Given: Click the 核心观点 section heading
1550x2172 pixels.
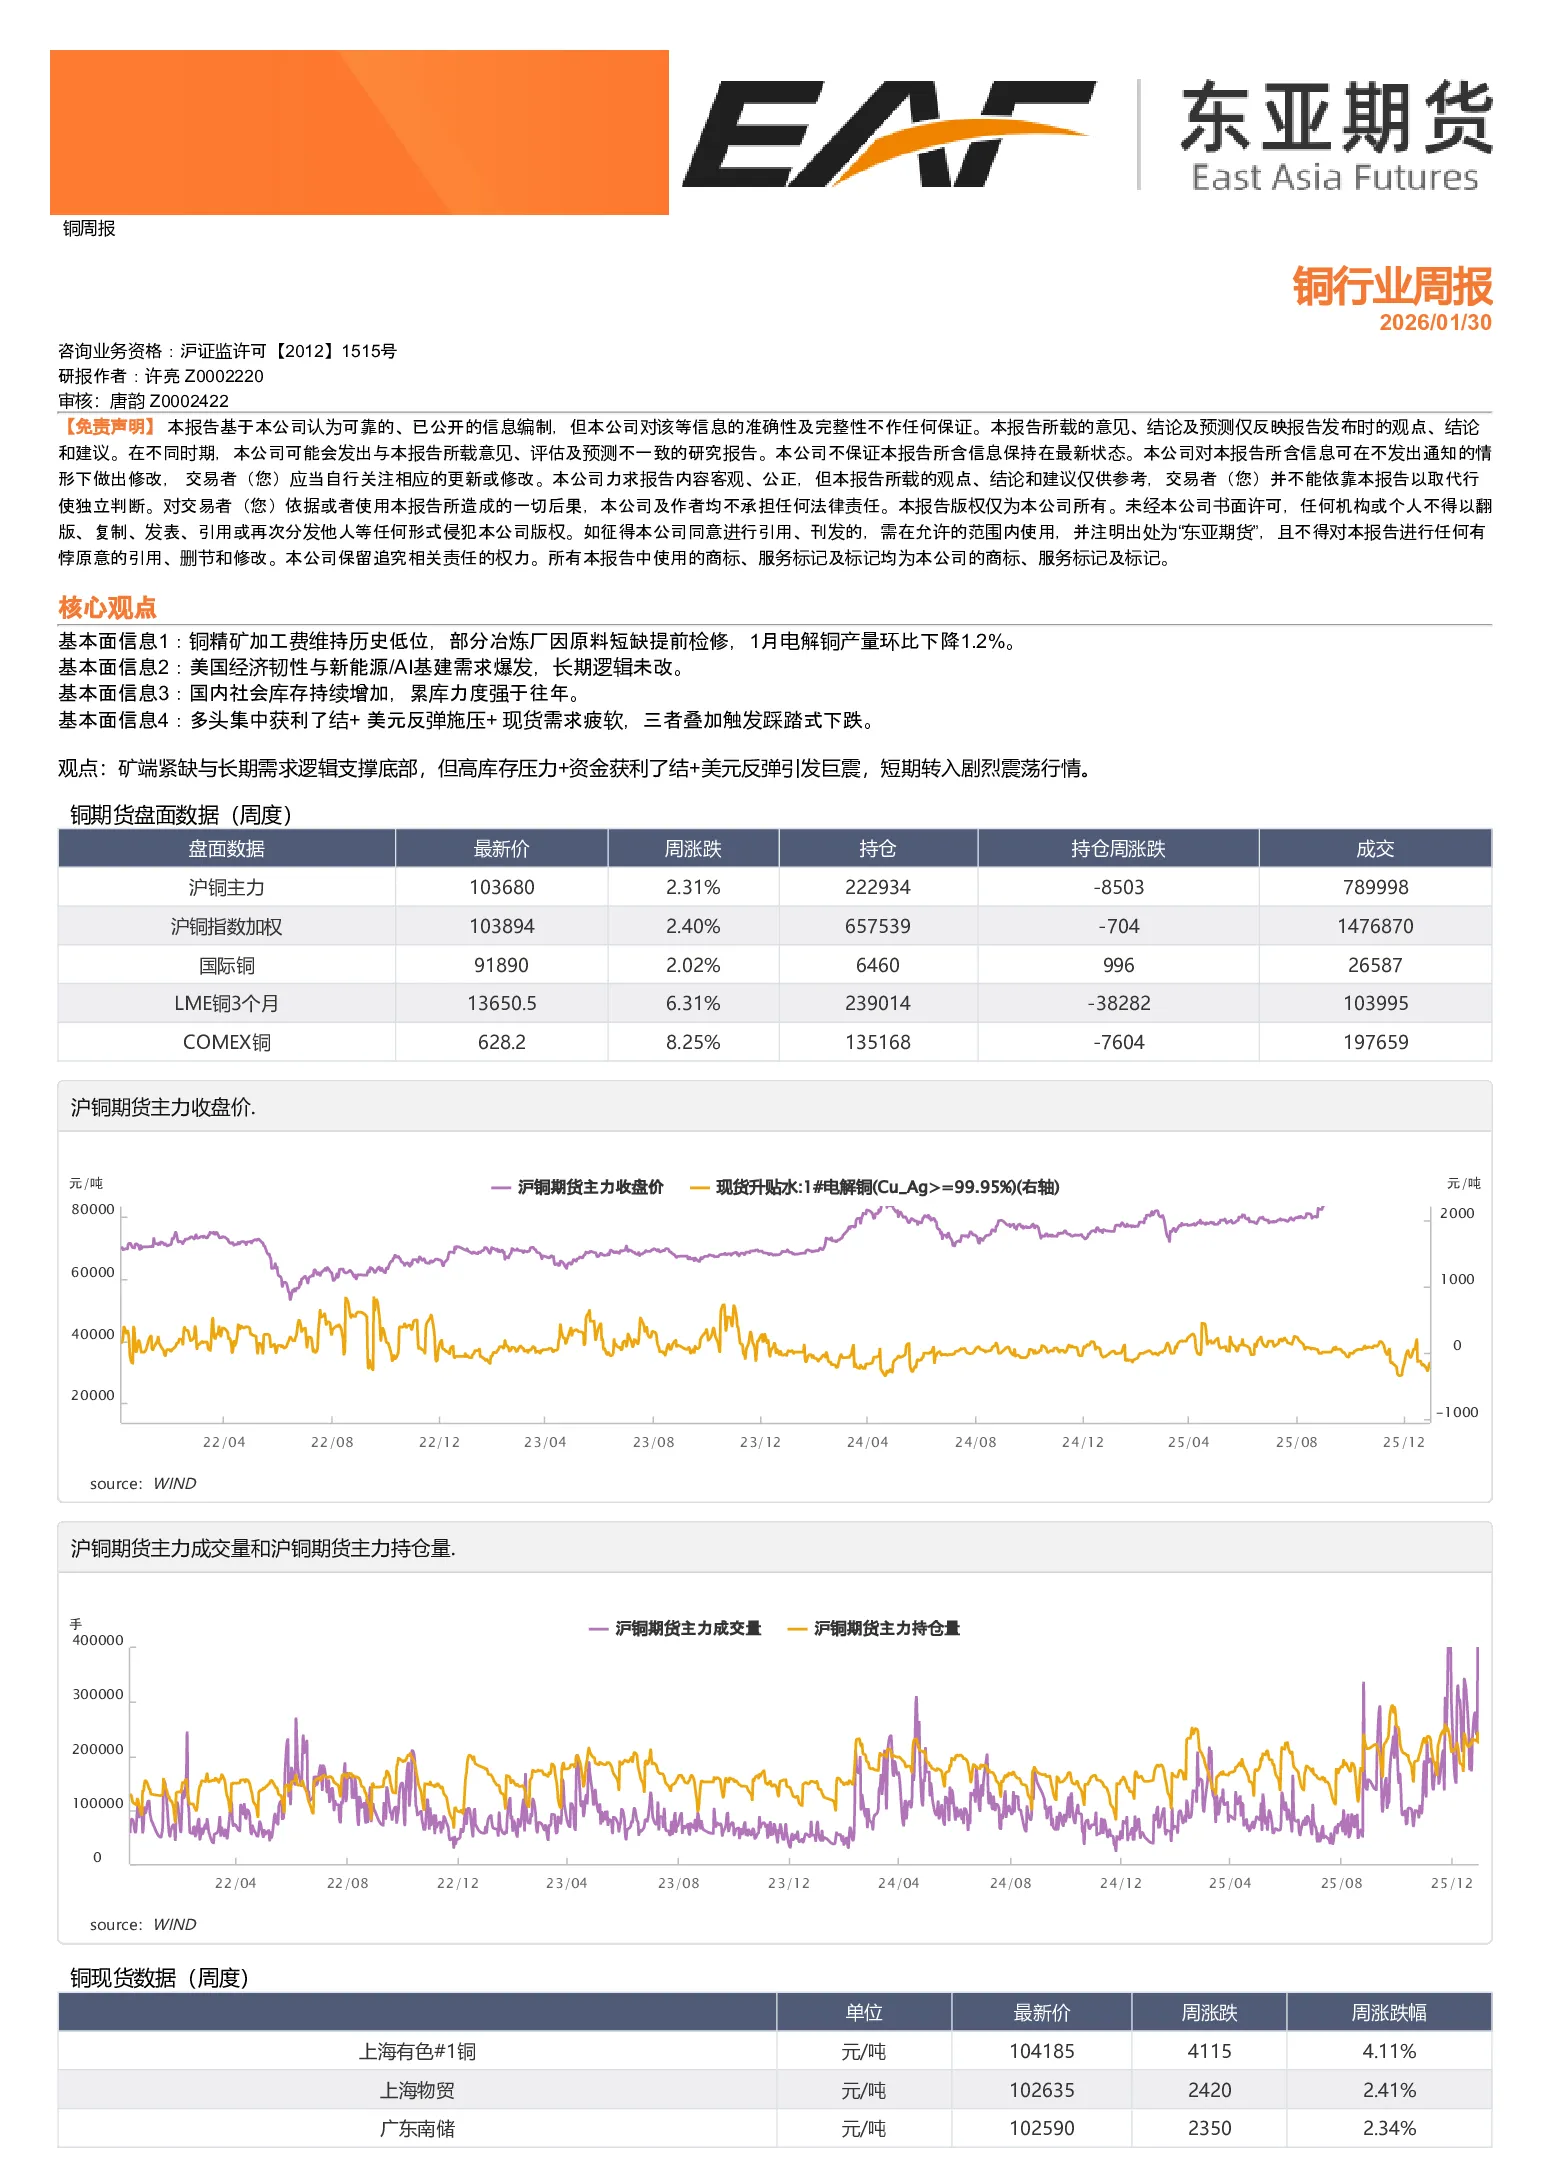Looking at the screenshot, I should (107, 607).
